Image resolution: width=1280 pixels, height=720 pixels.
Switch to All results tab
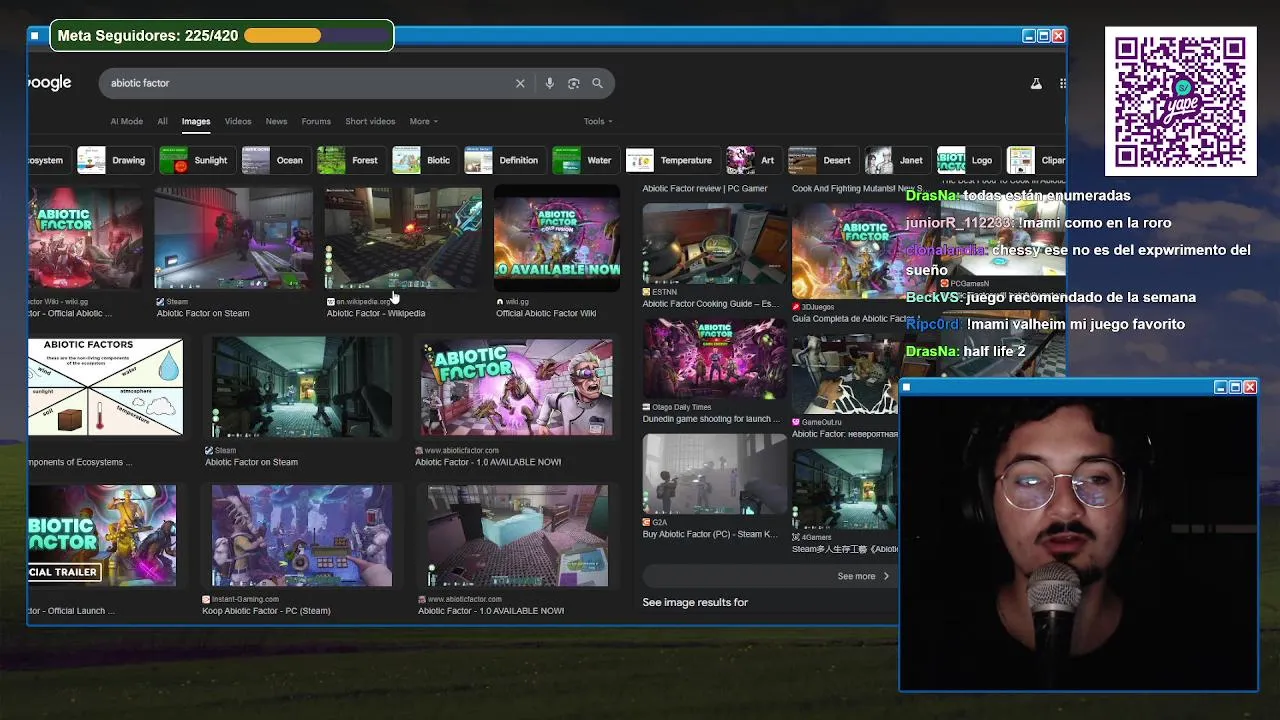click(x=162, y=121)
